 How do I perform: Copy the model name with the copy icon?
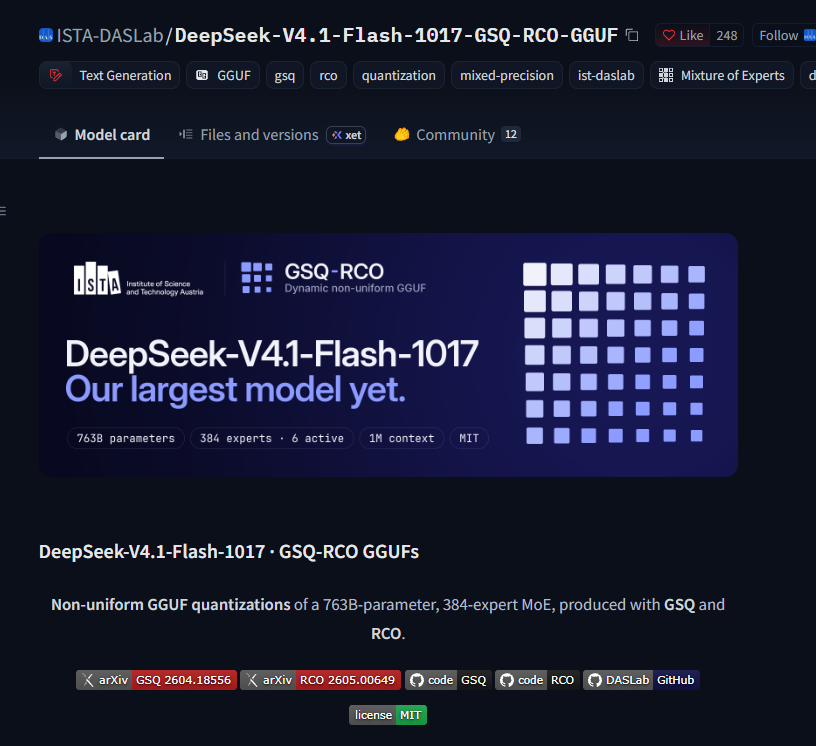pos(632,35)
